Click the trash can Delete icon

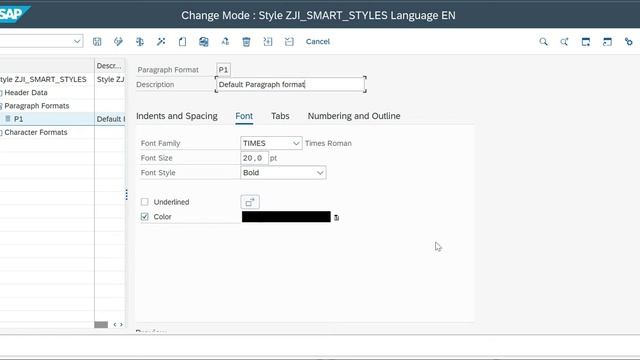(246, 42)
